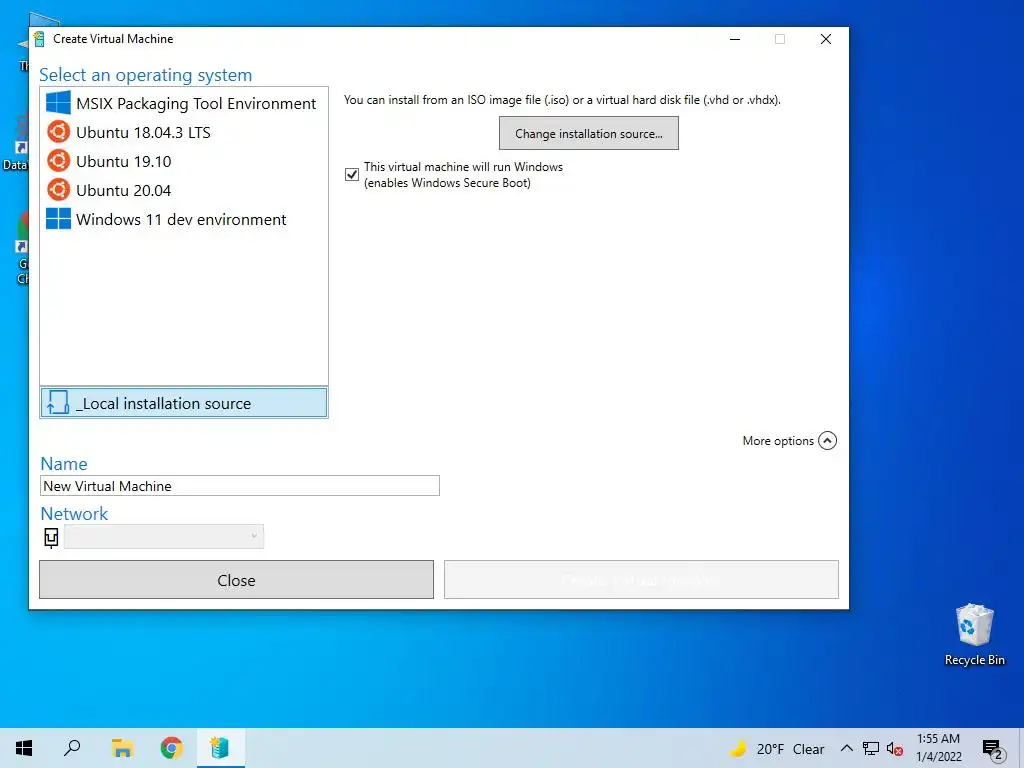Select MSIX Packaging Tool Environment entry

pos(184,103)
